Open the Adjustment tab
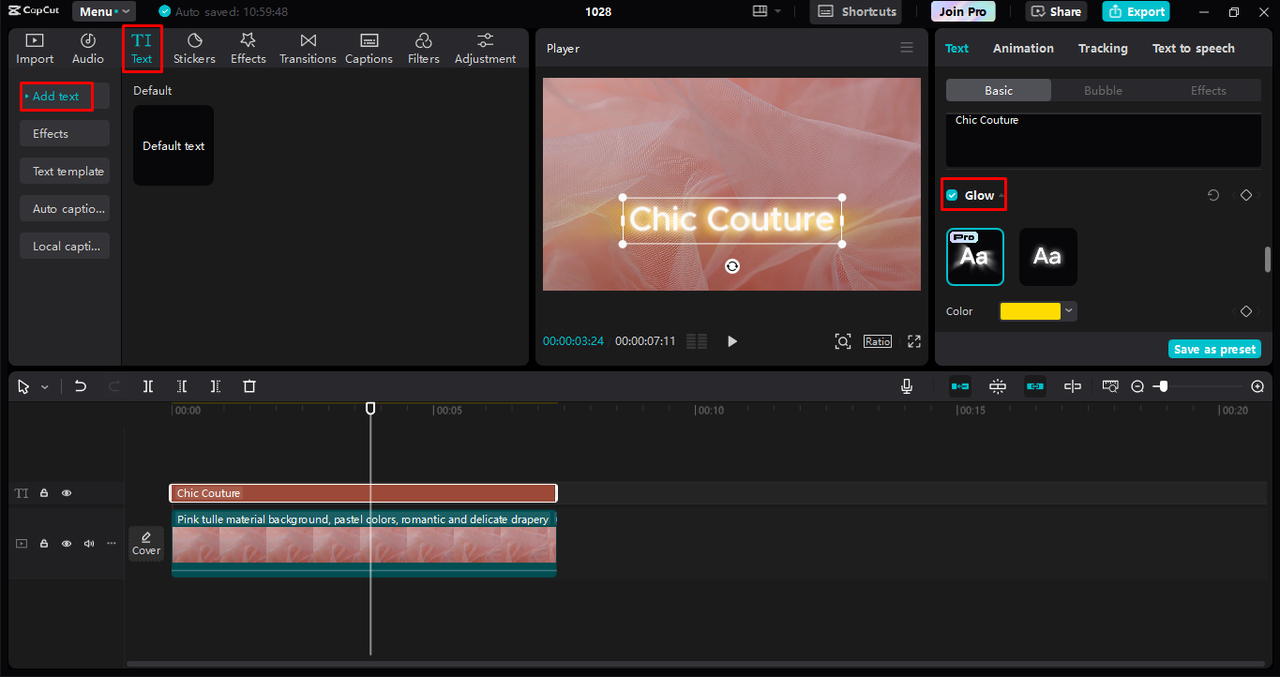This screenshot has width=1280, height=677. tap(485, 48)
